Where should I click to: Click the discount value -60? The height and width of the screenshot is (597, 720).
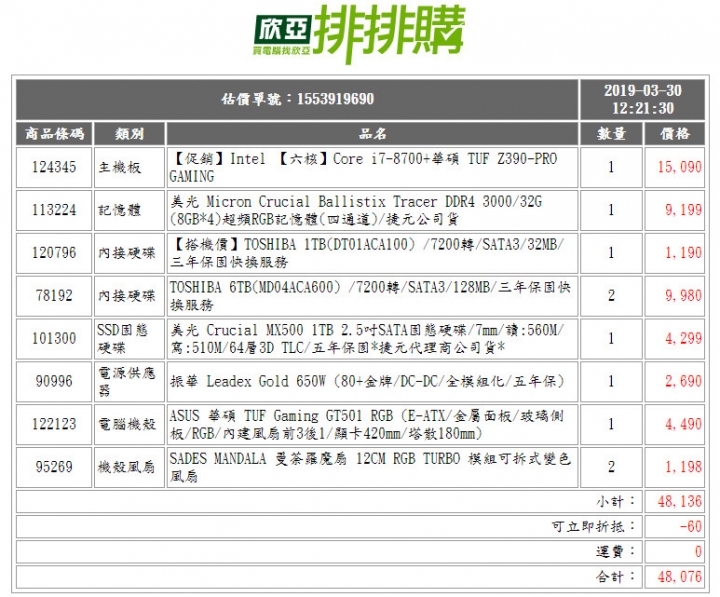click(691, 526)
